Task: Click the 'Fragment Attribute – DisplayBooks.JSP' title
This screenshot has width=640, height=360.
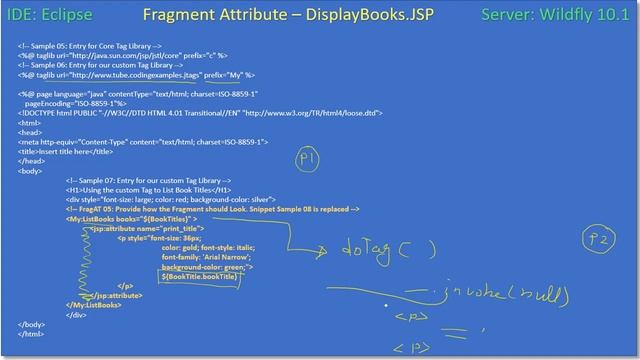Action: coord(288,15)
